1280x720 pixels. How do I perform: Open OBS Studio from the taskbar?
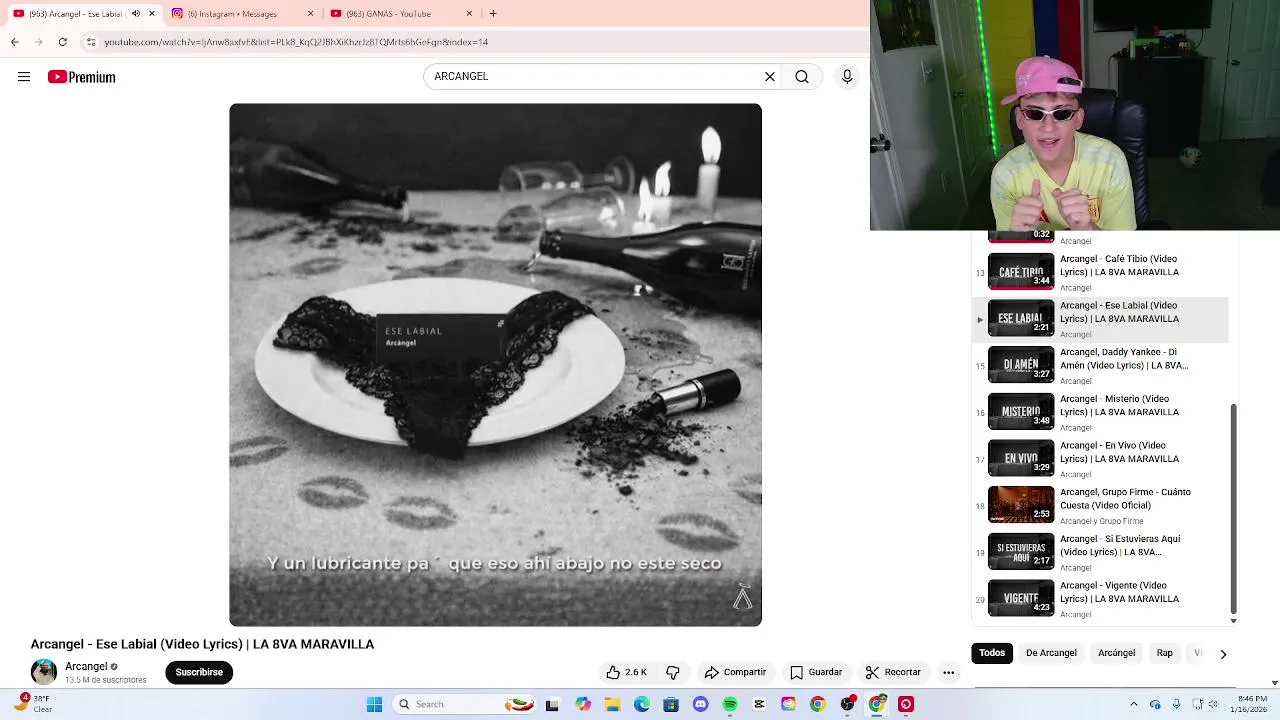click(x=847, y=704)
